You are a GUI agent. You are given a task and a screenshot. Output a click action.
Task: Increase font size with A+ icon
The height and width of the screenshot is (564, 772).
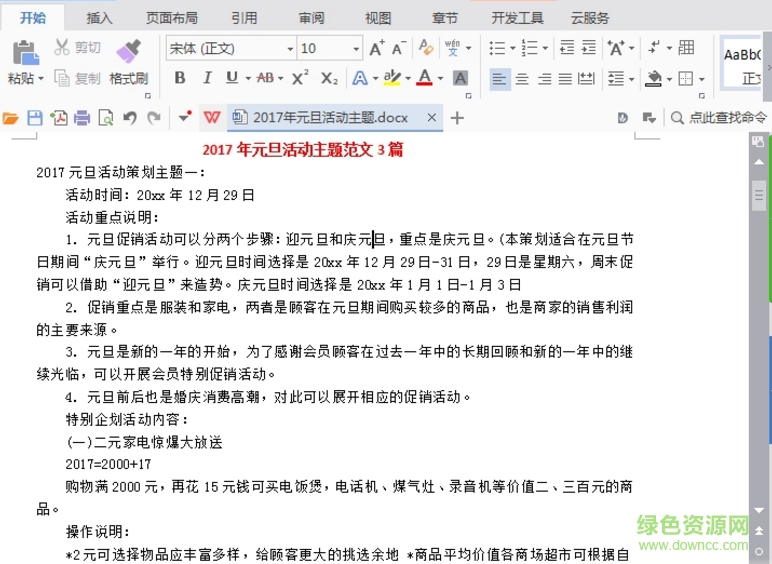(377, 48)
